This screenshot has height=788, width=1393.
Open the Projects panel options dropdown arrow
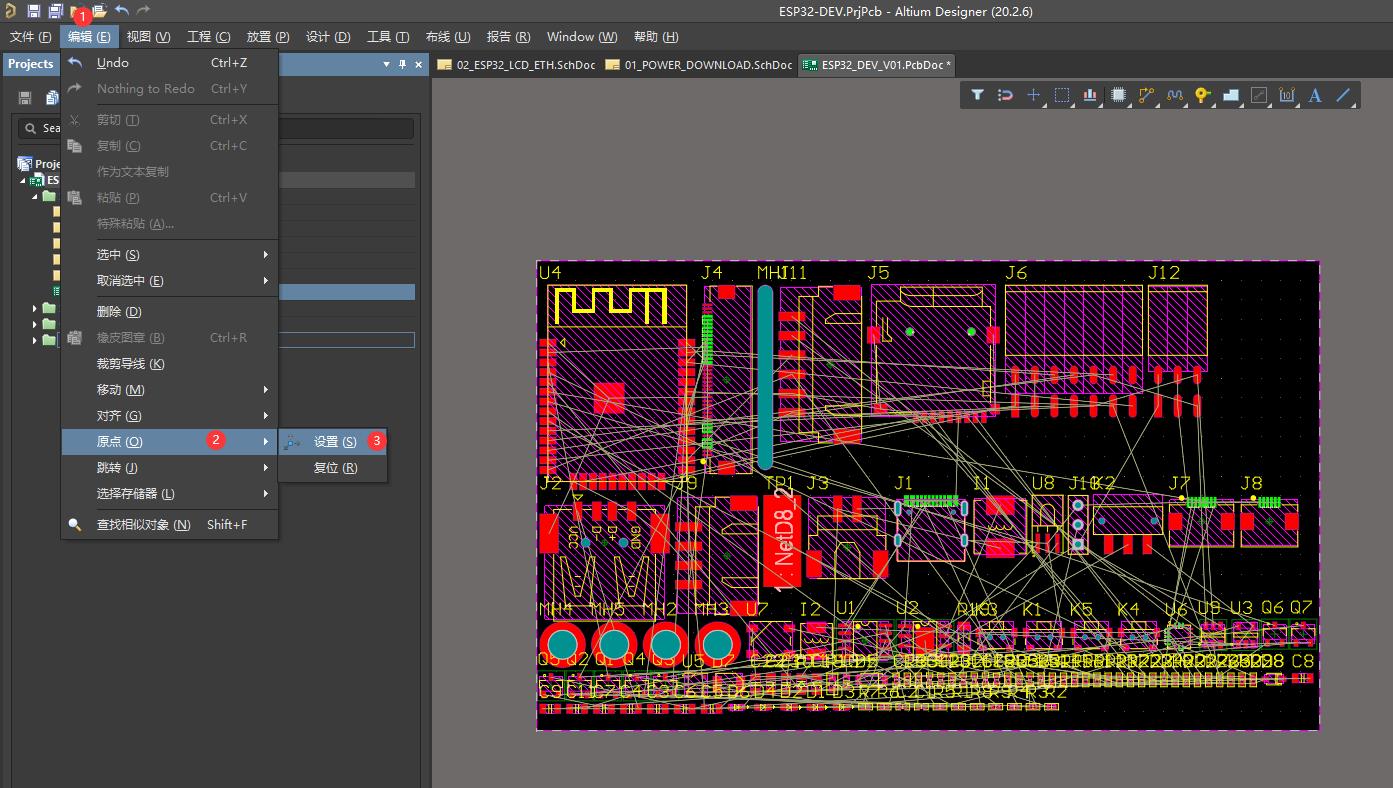tap(387, 64)
